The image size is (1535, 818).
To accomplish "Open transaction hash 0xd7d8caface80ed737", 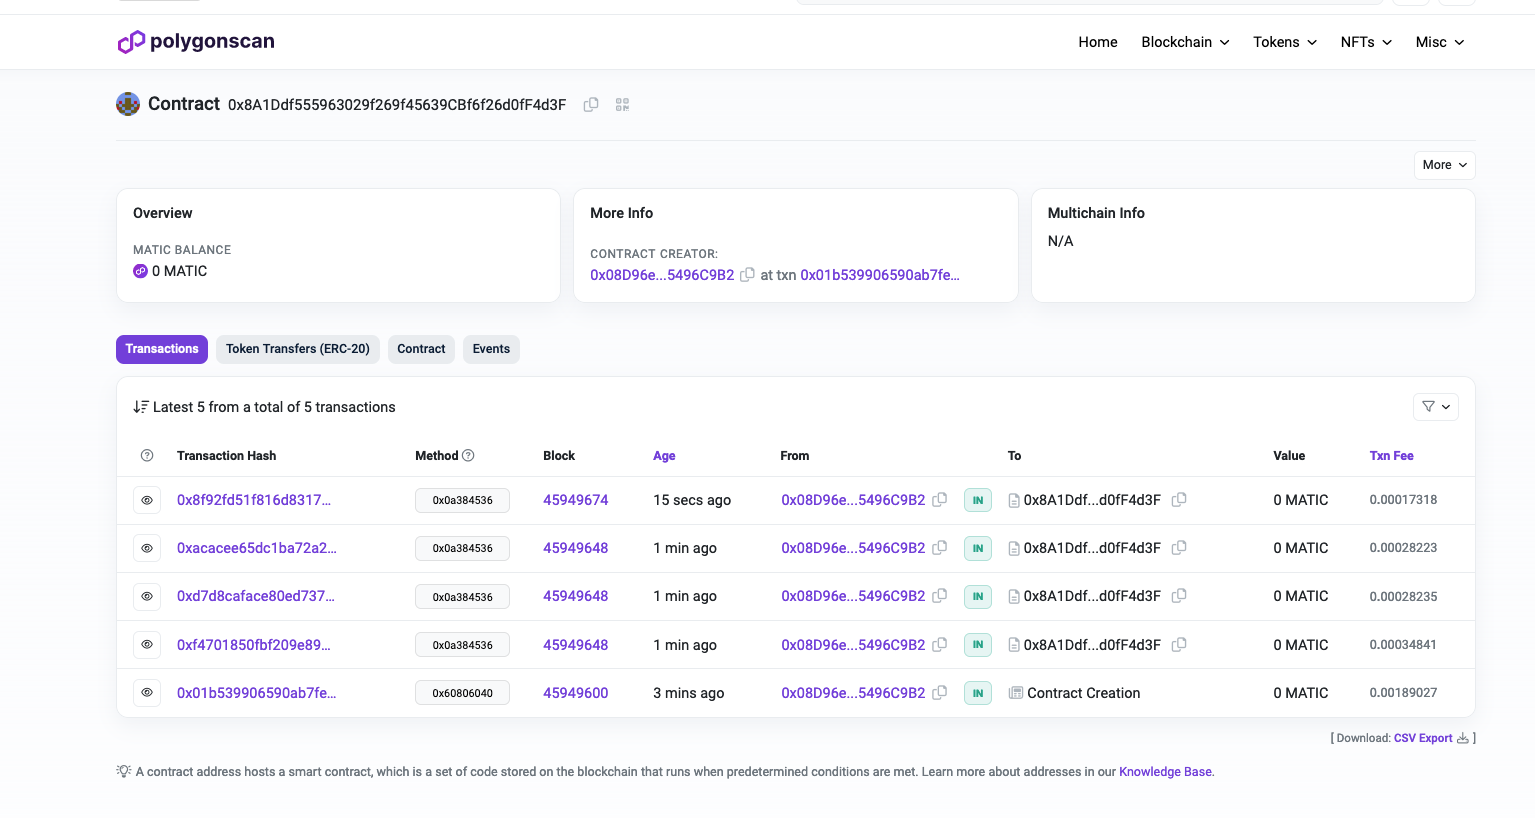I will (256, 596).
